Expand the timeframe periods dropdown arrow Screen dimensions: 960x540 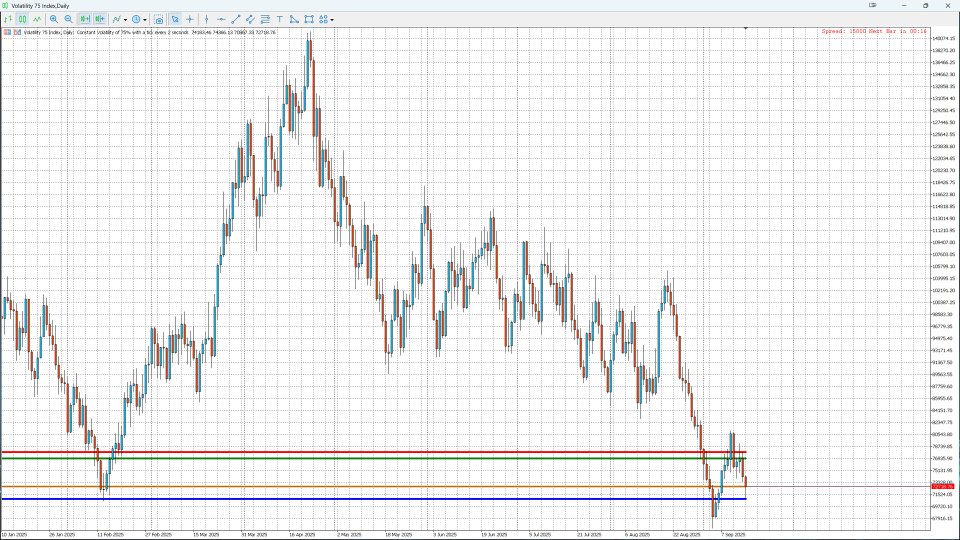coord(144,20)
